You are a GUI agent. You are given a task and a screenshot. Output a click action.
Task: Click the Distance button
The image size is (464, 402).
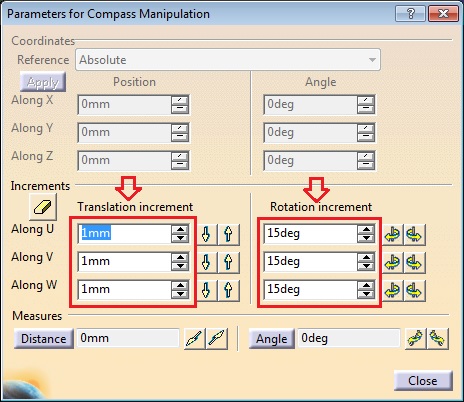44,339
